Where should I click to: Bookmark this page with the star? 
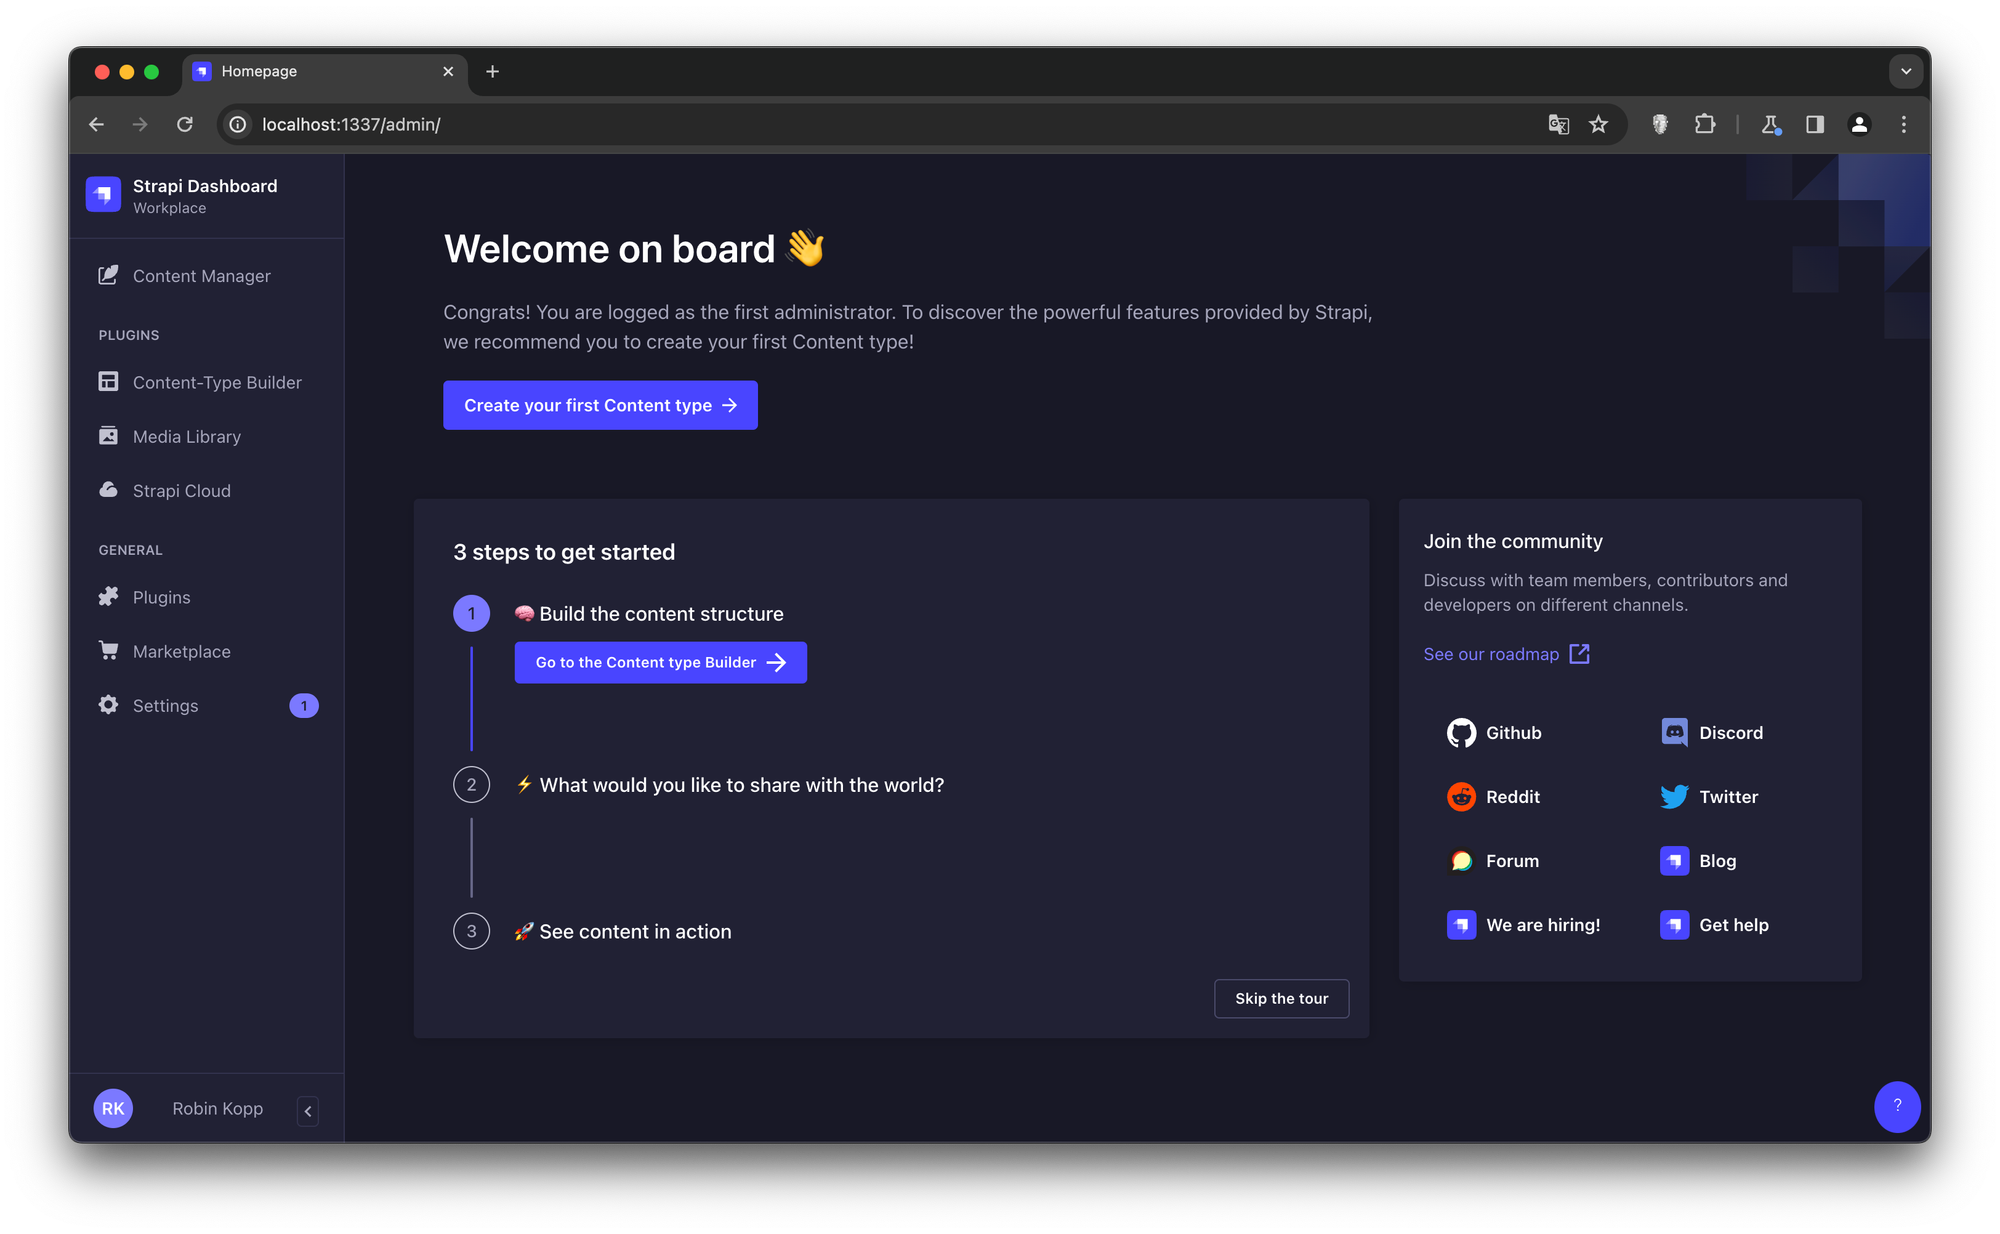click(x=1598, y=124)
